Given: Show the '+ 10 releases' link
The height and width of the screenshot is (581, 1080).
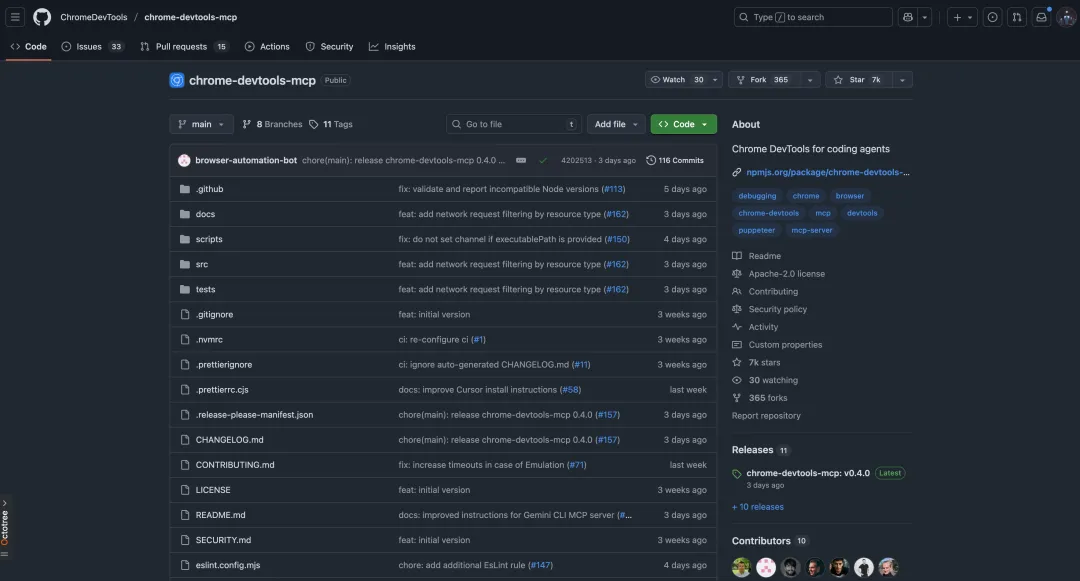Looking at the screenshot, I should [x=758, y=507].
